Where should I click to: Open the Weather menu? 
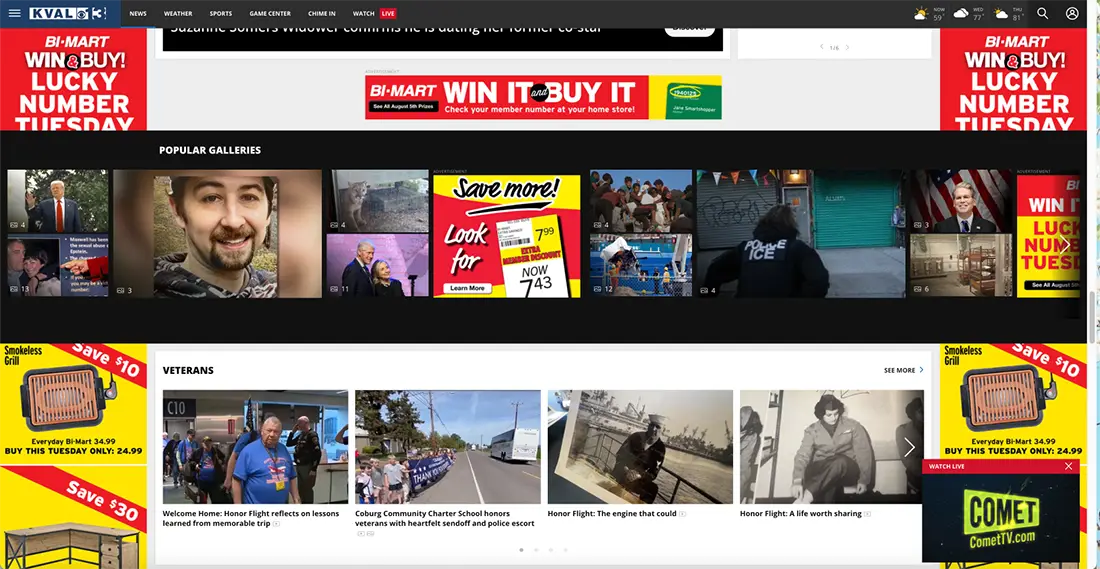click(178, 13)
